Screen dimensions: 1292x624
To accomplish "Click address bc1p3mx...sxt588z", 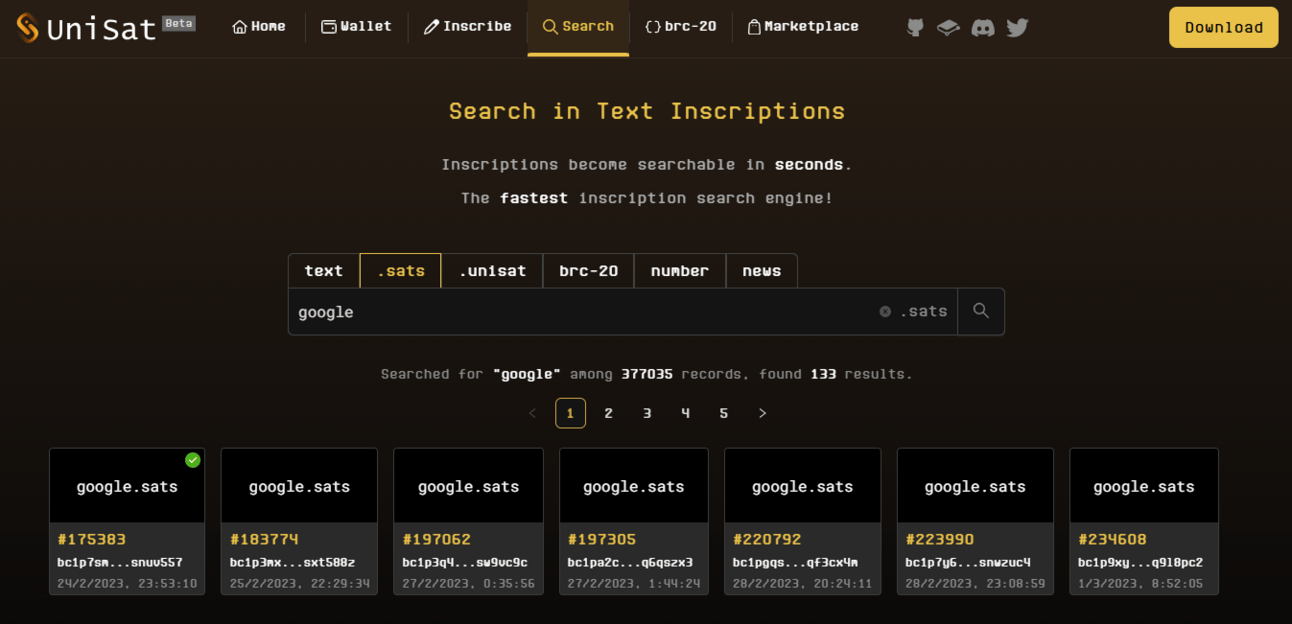I will pyautogui.click(x=292, y=563).
